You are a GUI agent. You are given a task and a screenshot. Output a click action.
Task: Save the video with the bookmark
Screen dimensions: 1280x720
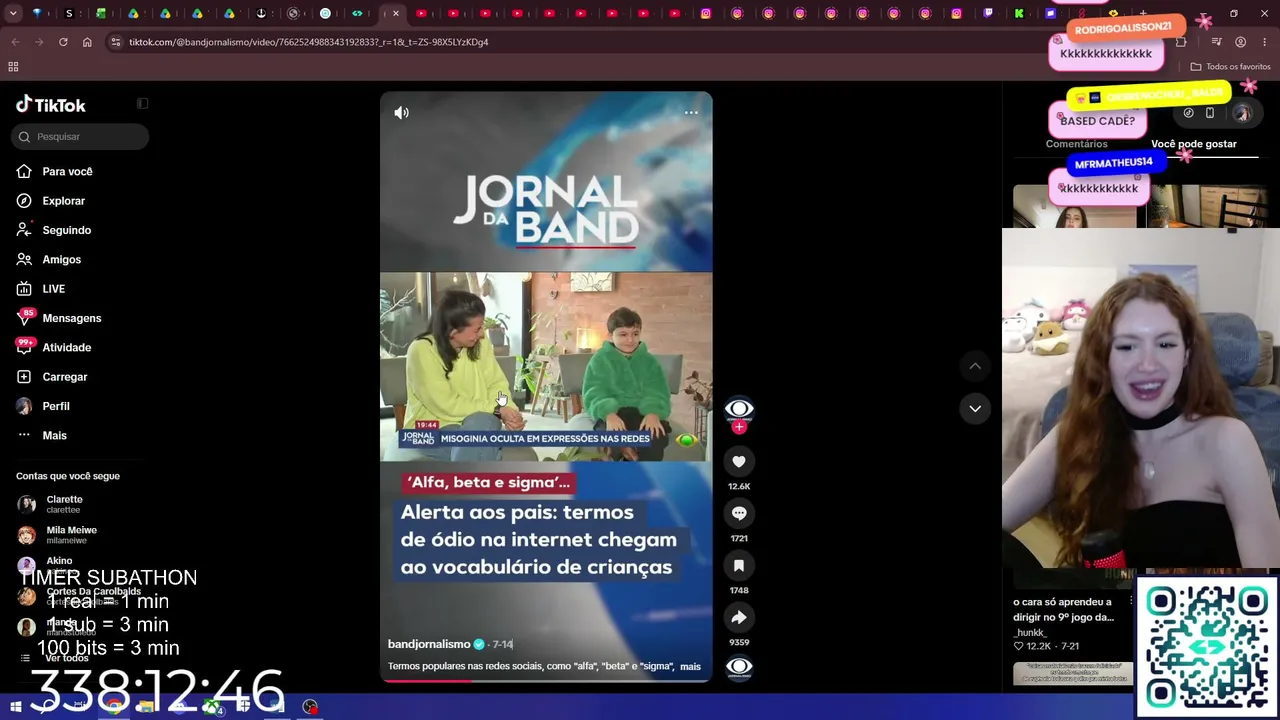coord(739,565)
